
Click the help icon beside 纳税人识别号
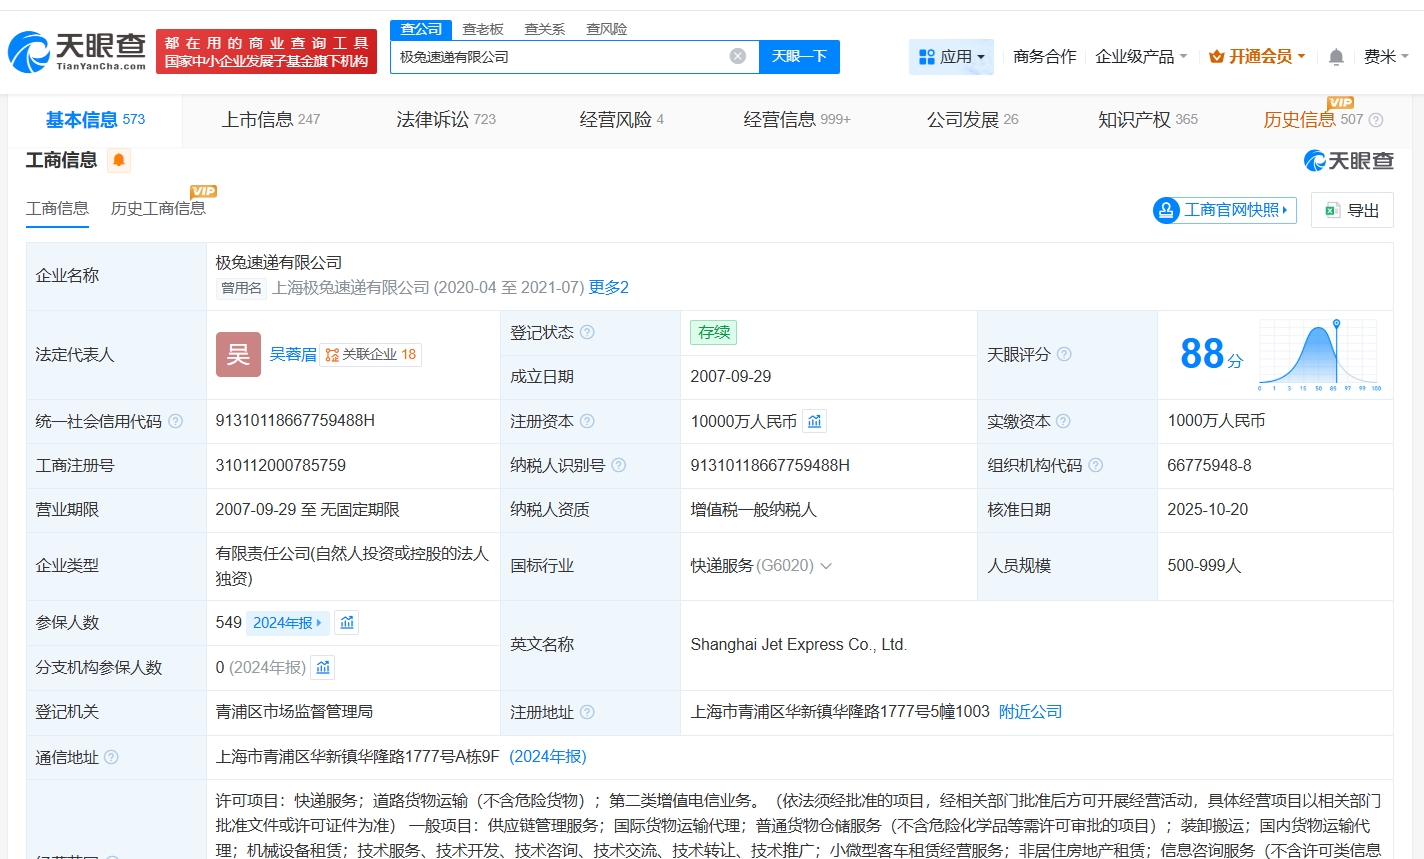click(618, 465)
